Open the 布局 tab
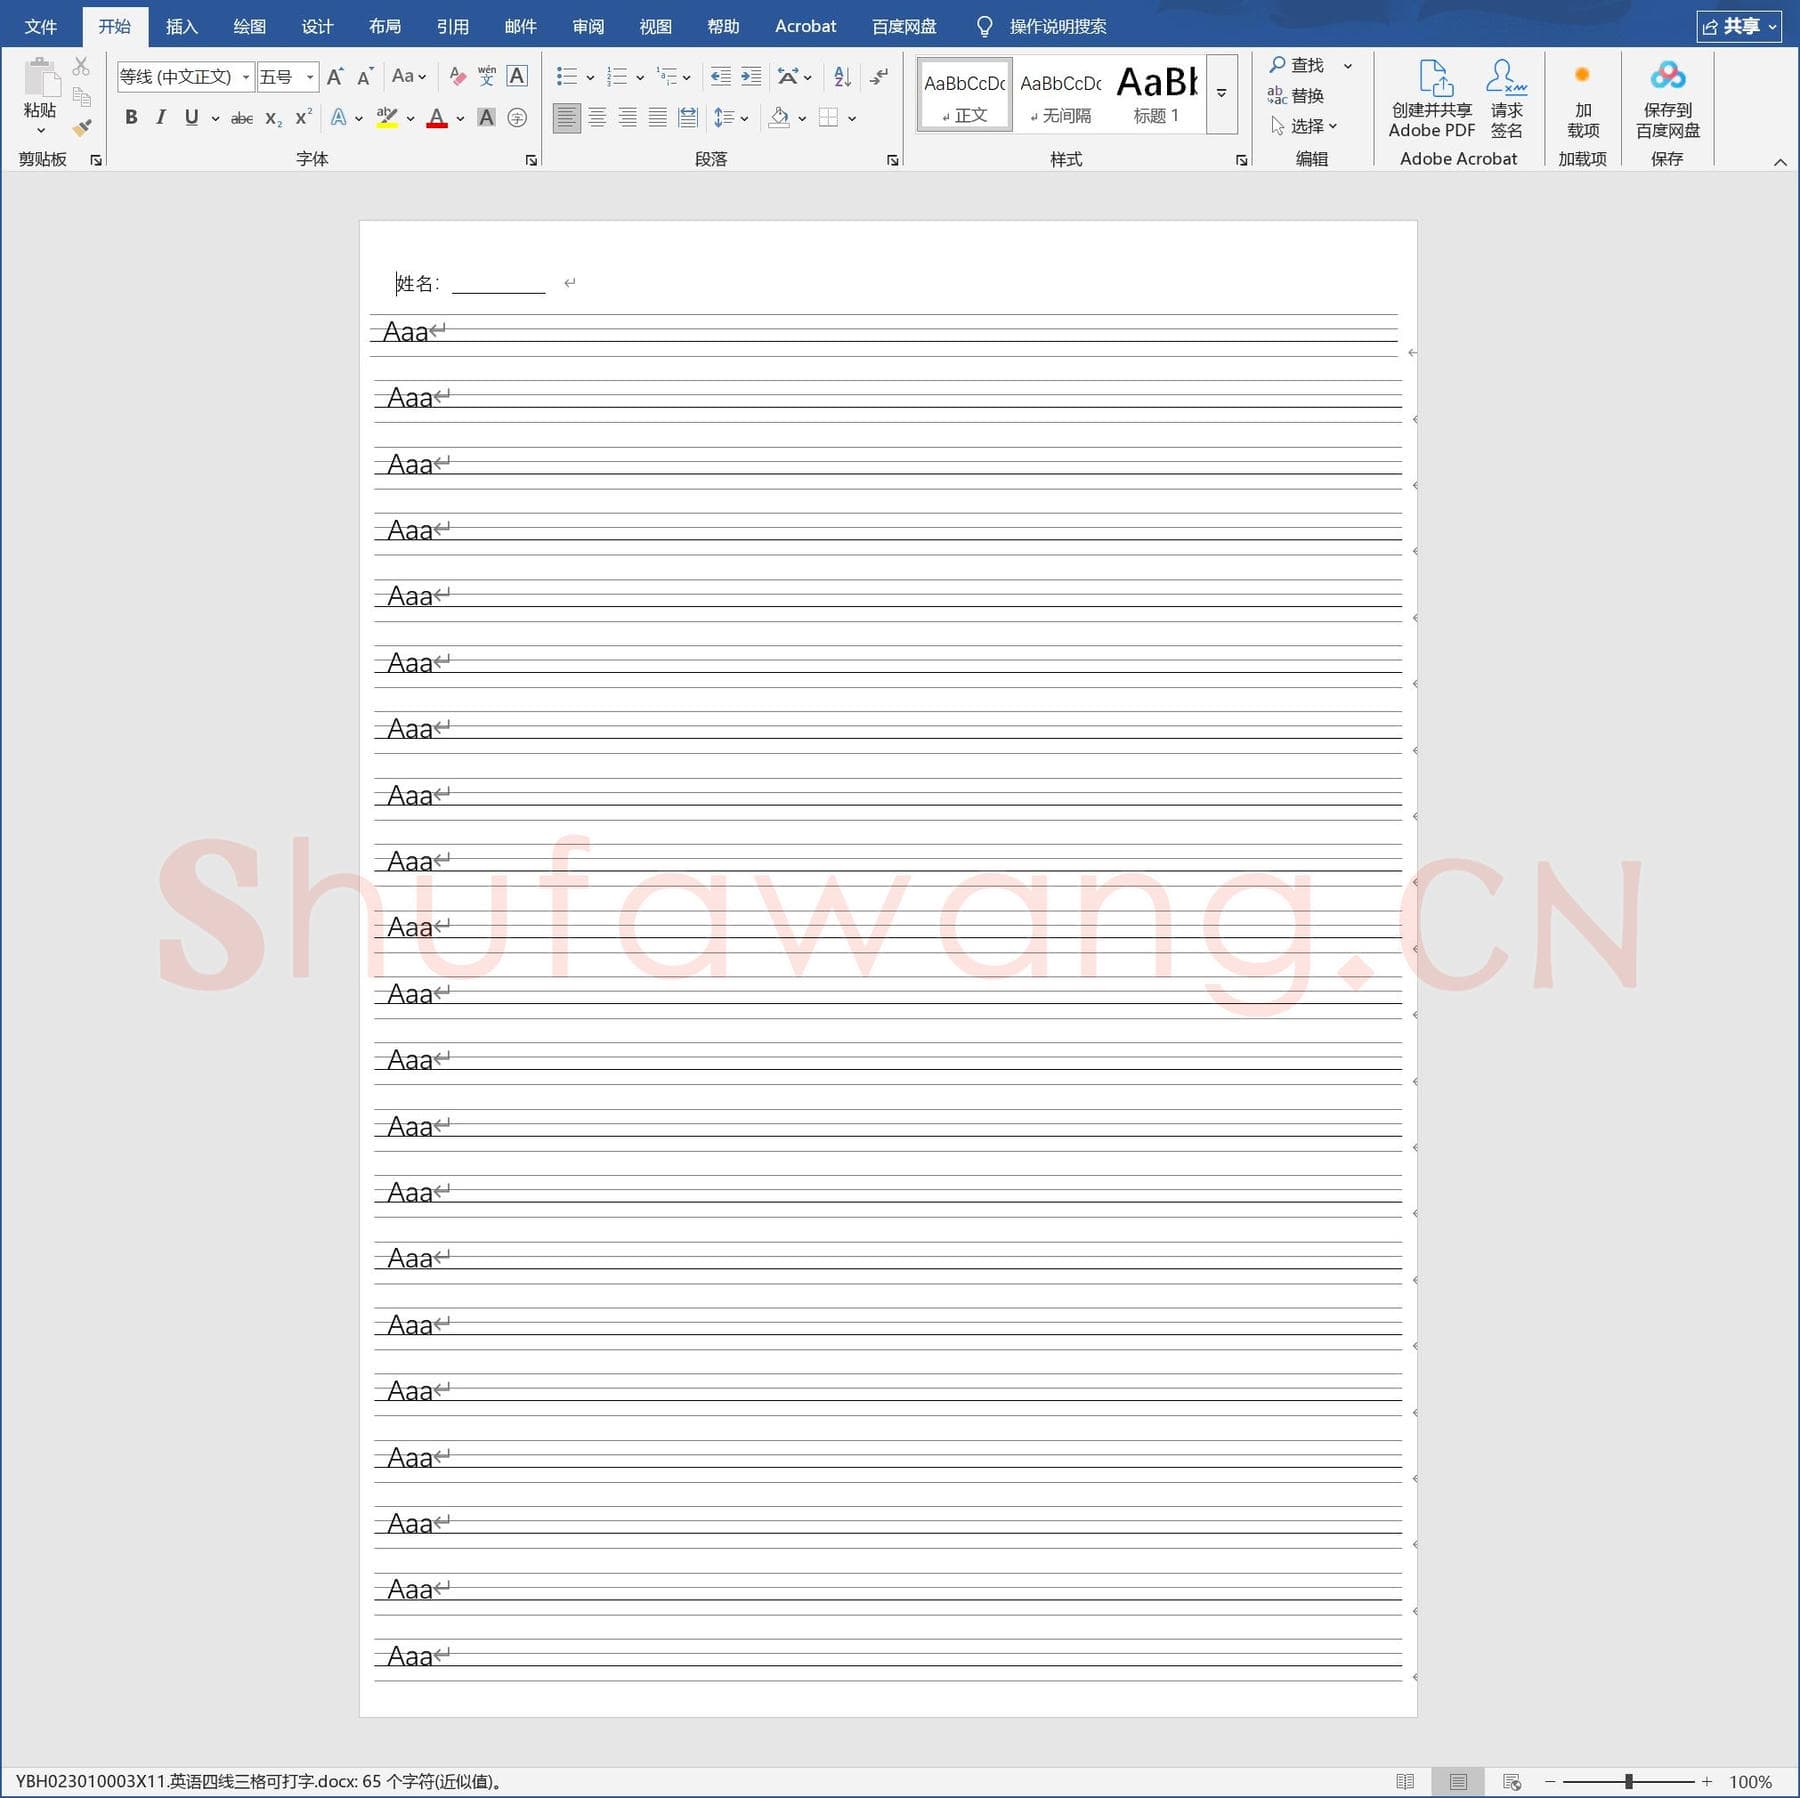 coord(385,26)
